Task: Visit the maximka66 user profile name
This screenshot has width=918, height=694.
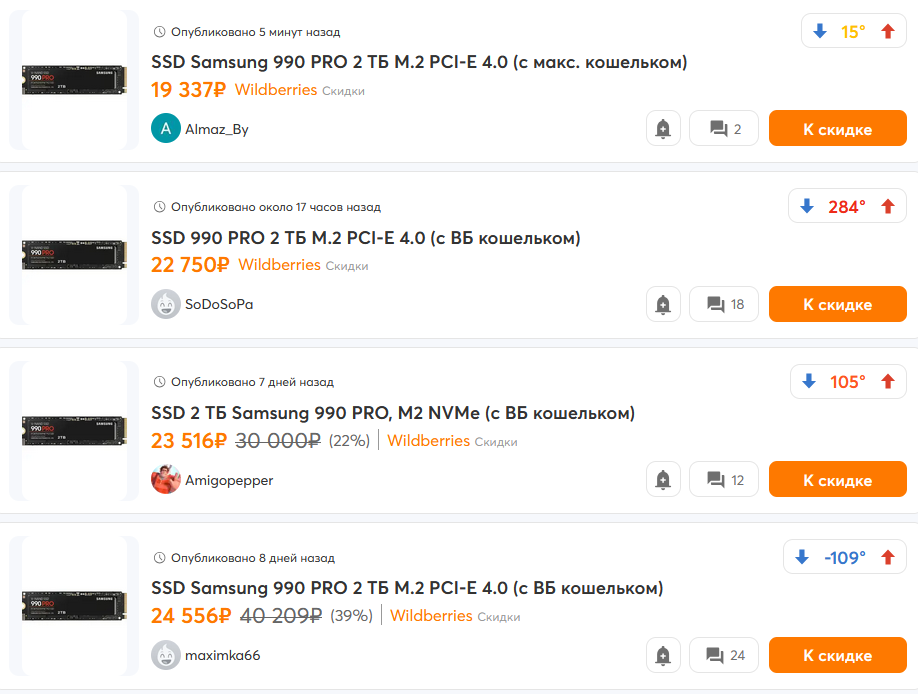Action: [x=223, y=656]
